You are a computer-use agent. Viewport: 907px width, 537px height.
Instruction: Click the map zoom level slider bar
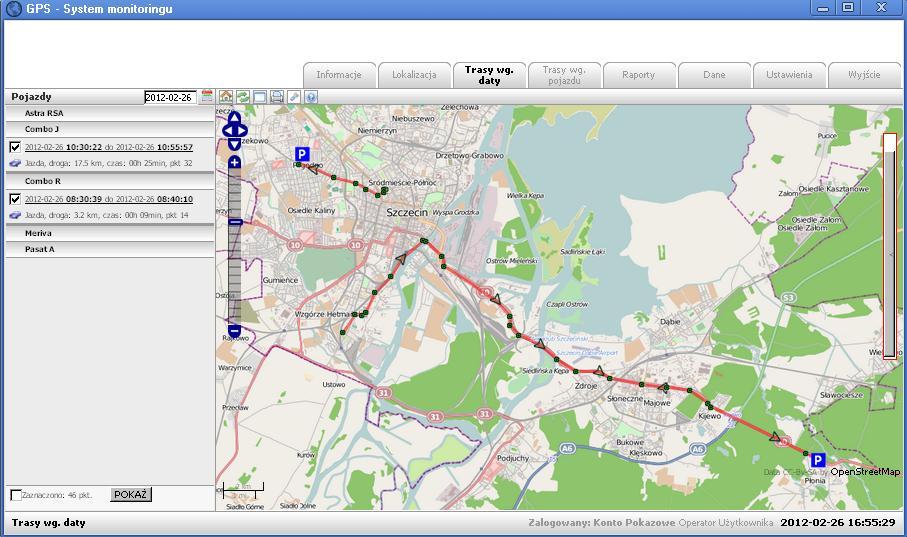click(234, 247)
